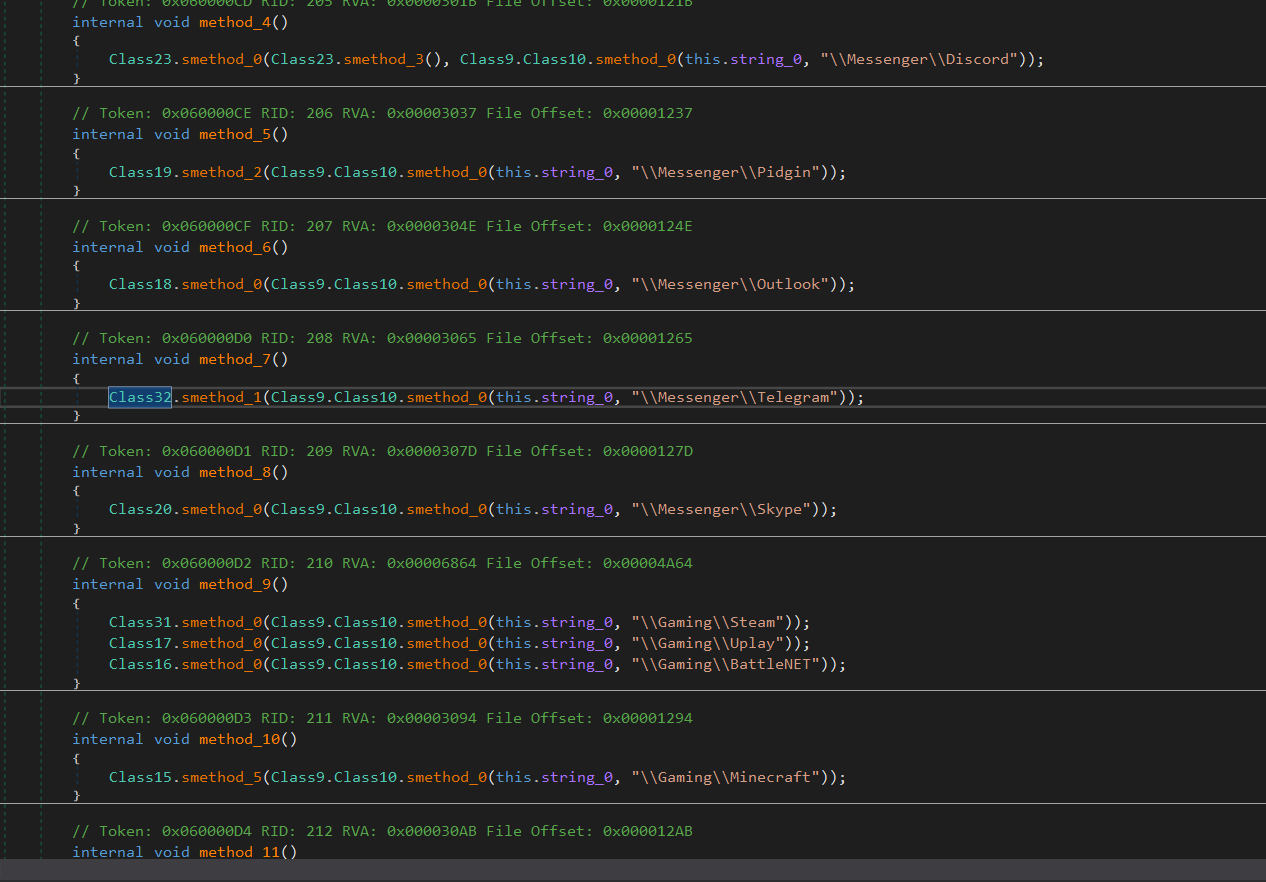Select the method_9 declaration name
This screenshot has width=1266, height=882.
tap(234, 584)
